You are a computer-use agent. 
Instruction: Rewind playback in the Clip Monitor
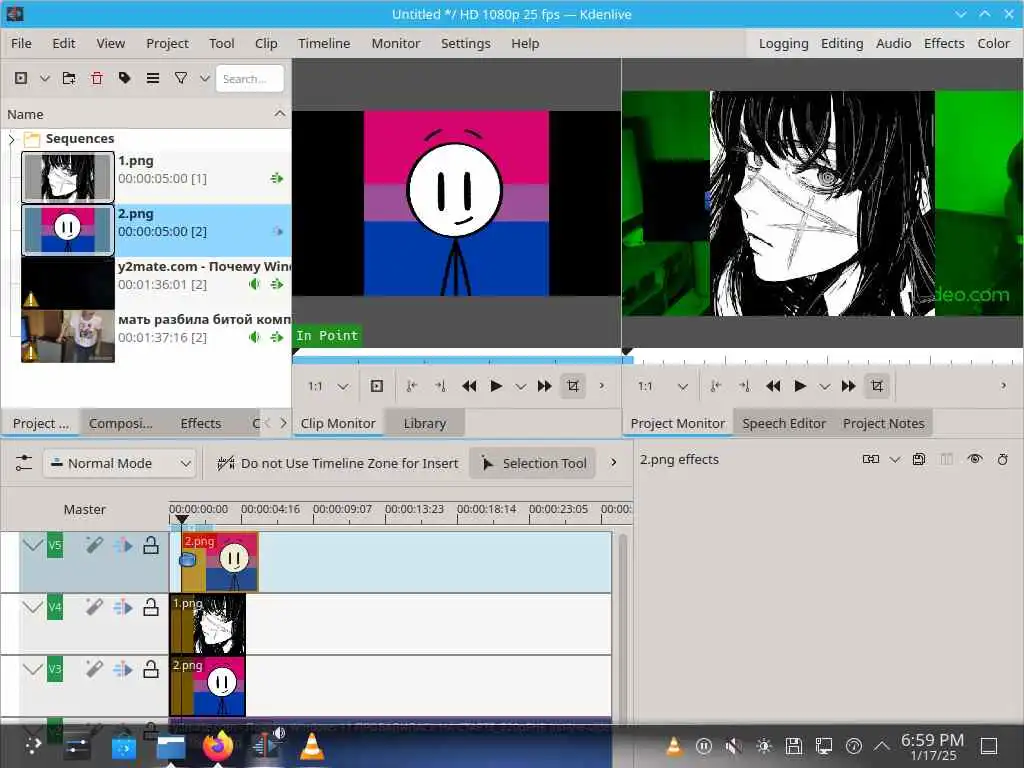[469, 386]
